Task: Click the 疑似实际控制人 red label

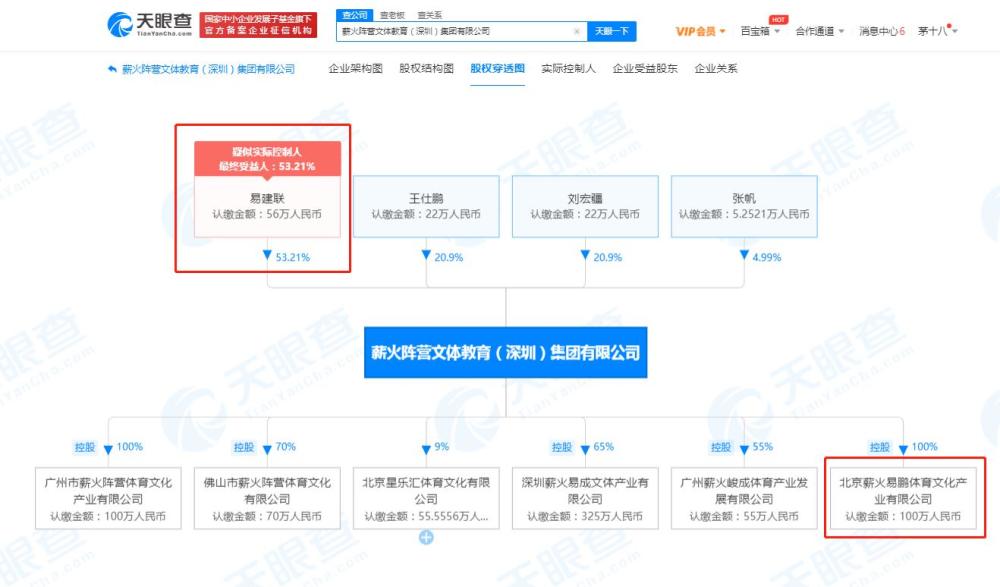Action: pyautogui.click(x=267, y=159)
